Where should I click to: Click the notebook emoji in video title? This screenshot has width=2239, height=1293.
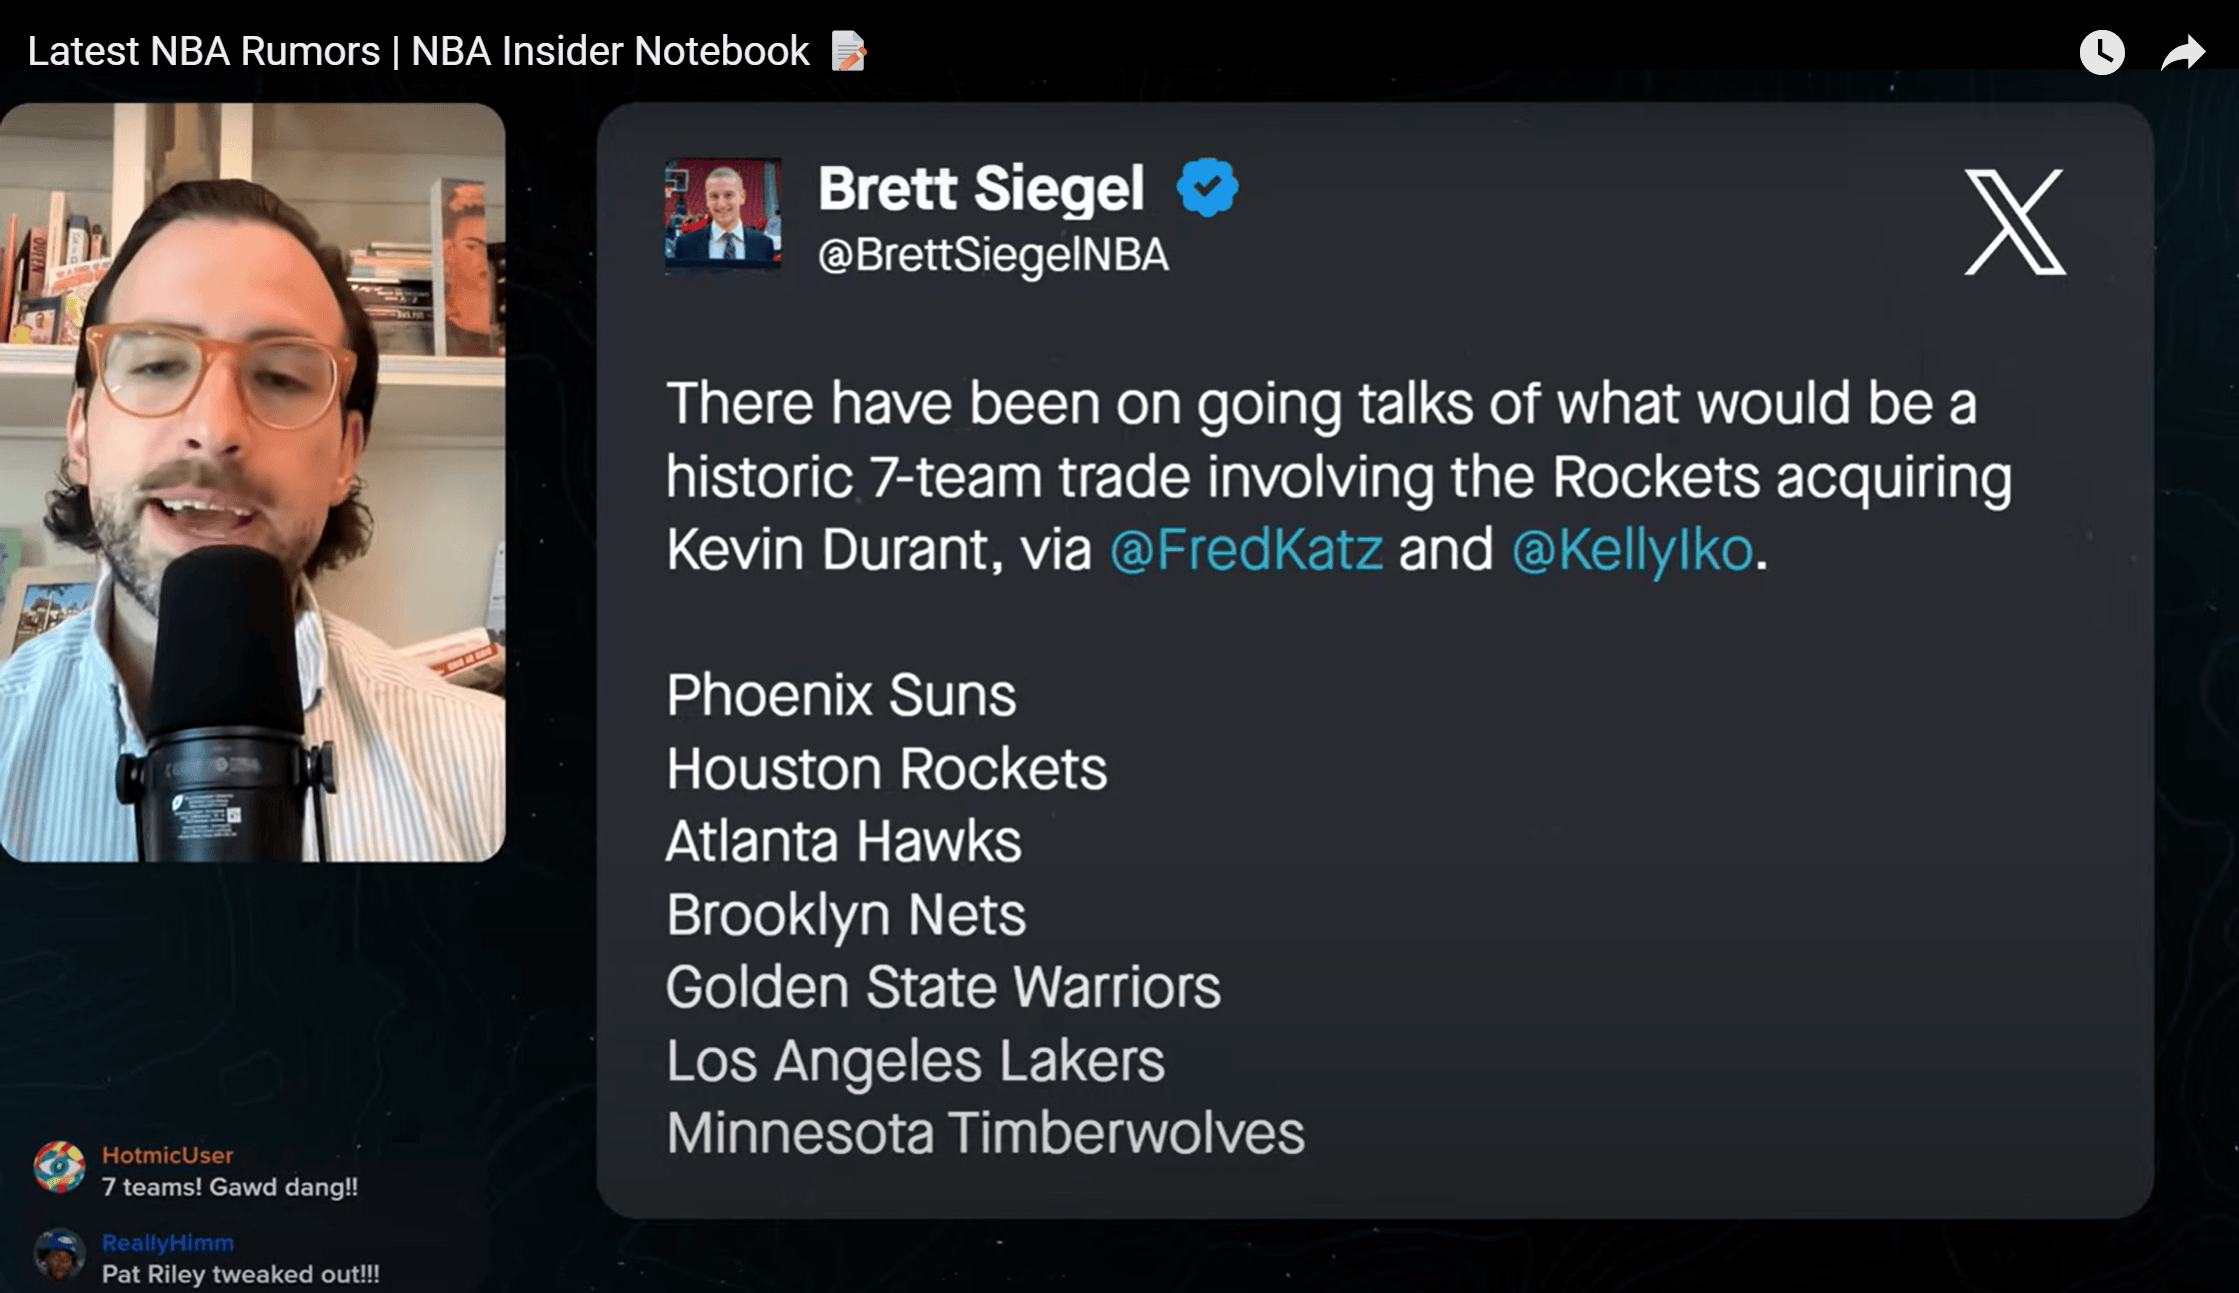coord(848,51)
